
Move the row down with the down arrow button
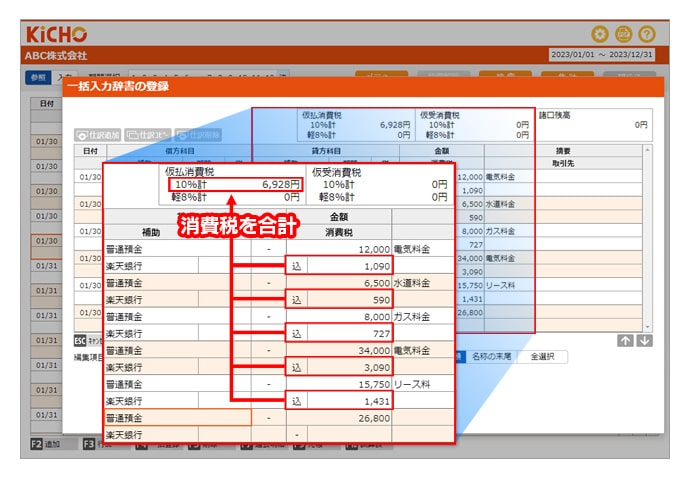coord(644,341)
